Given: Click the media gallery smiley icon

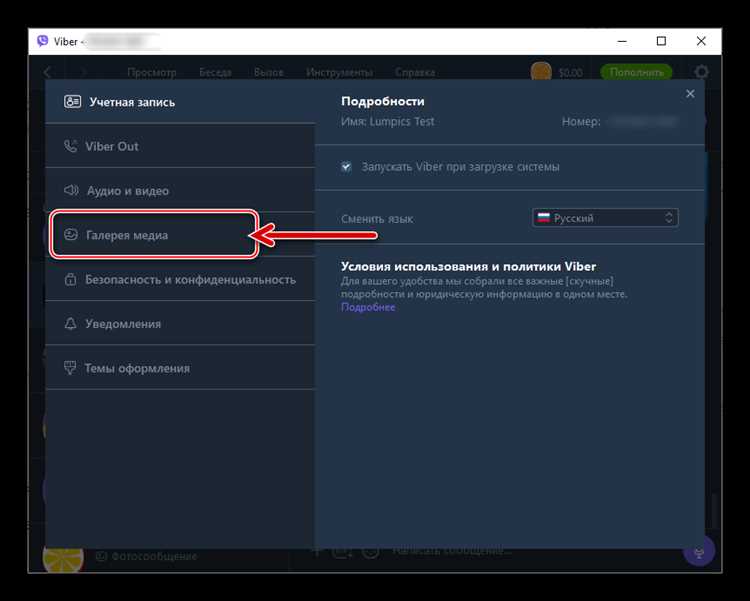Looking at the screenshot, I should coord(71,234).
